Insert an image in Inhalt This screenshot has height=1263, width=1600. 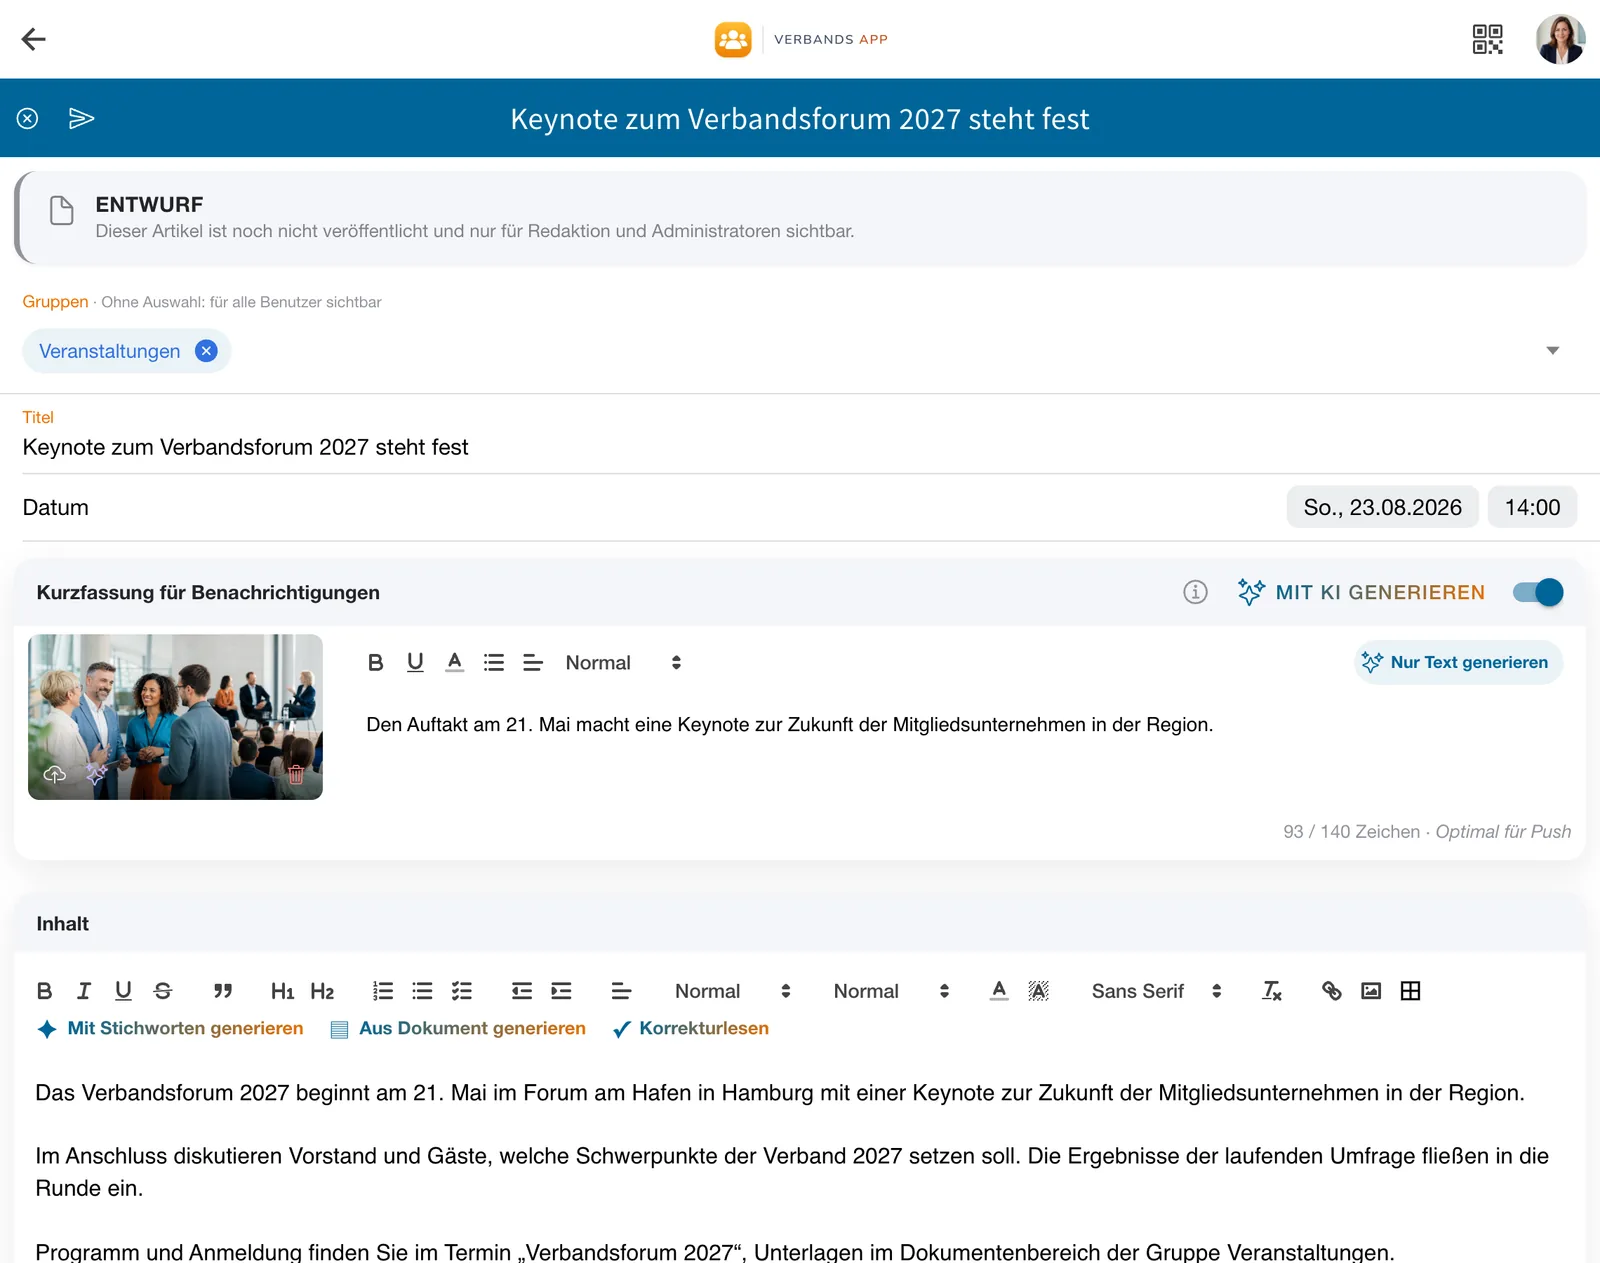pyautogui.click(x=1371, y=991)
